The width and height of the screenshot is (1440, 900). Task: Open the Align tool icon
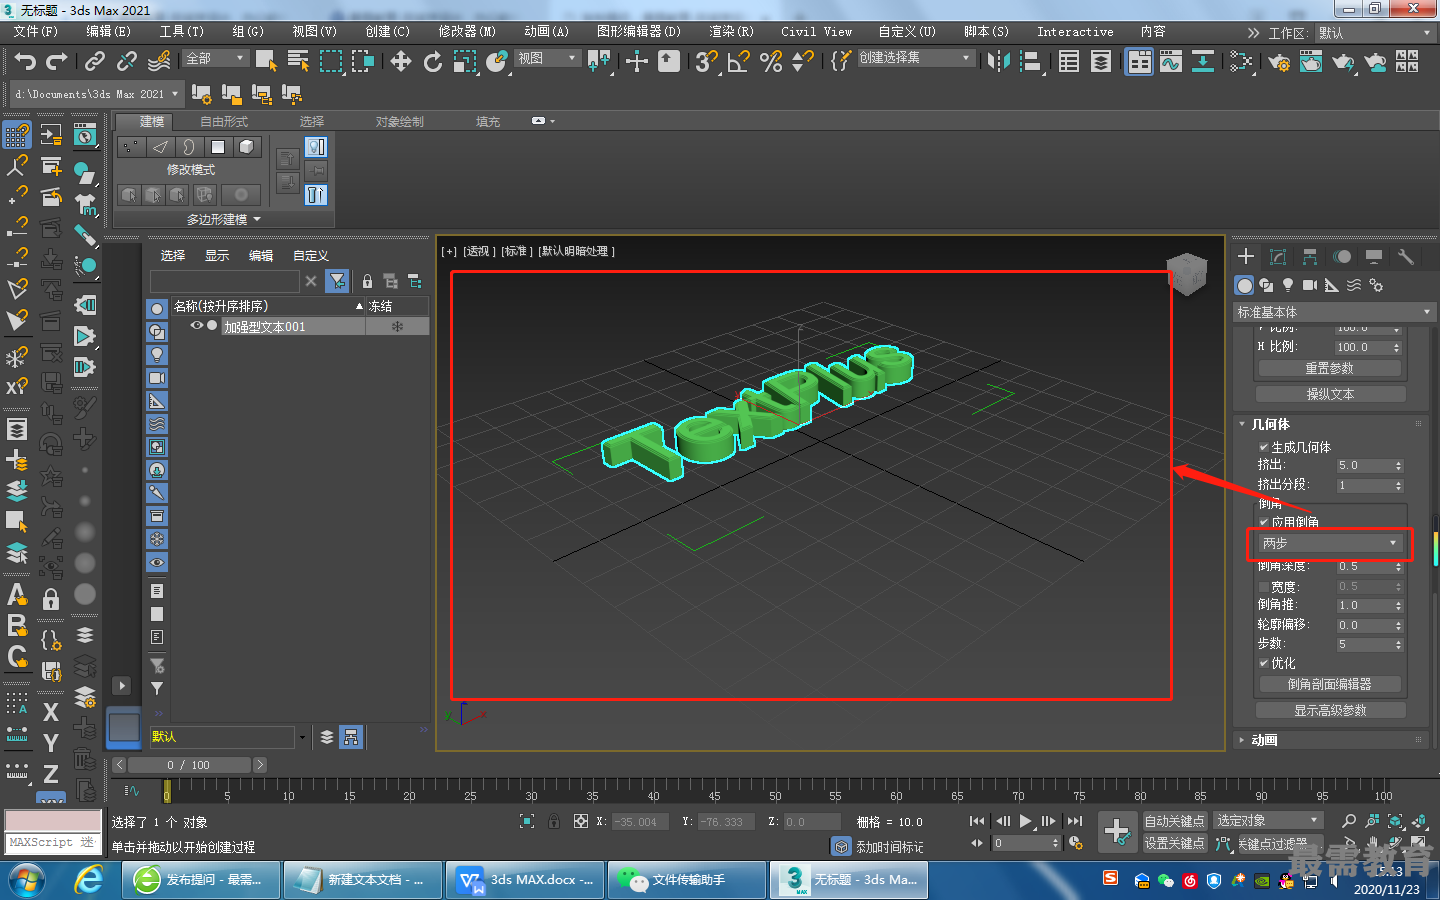1030,62
